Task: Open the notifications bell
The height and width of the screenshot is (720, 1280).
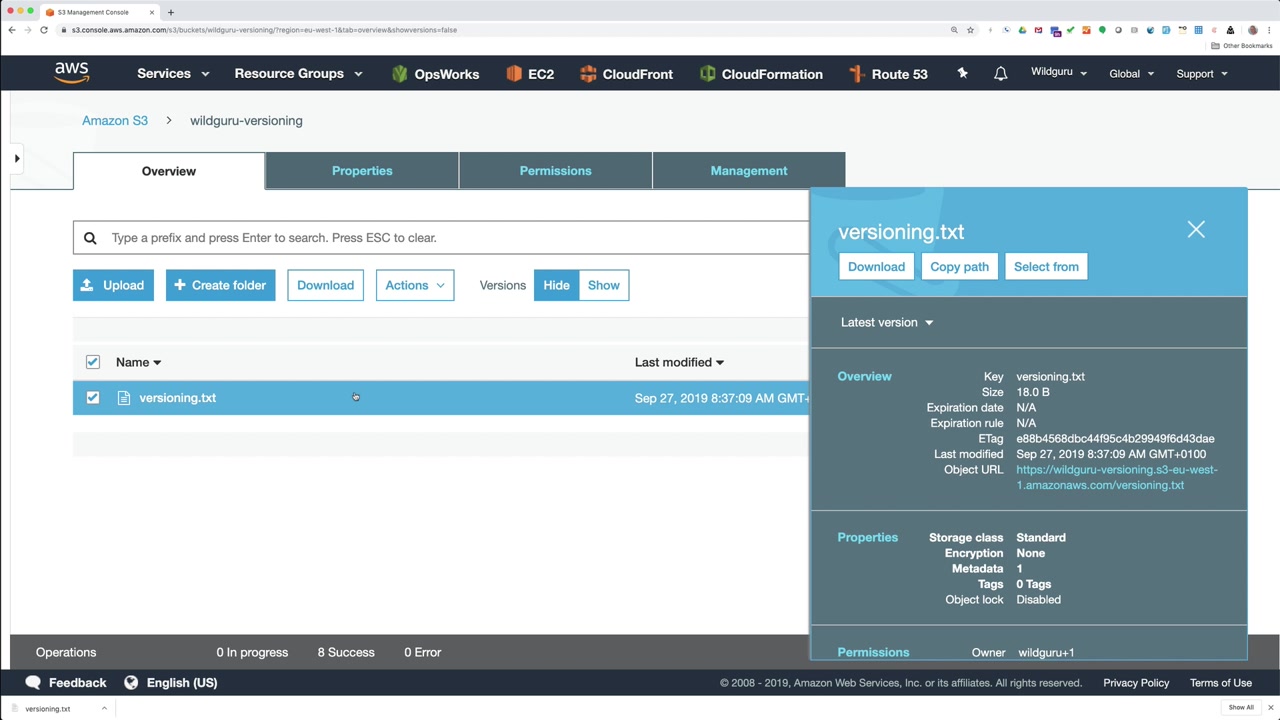Action: click(x=1000, y=74)
